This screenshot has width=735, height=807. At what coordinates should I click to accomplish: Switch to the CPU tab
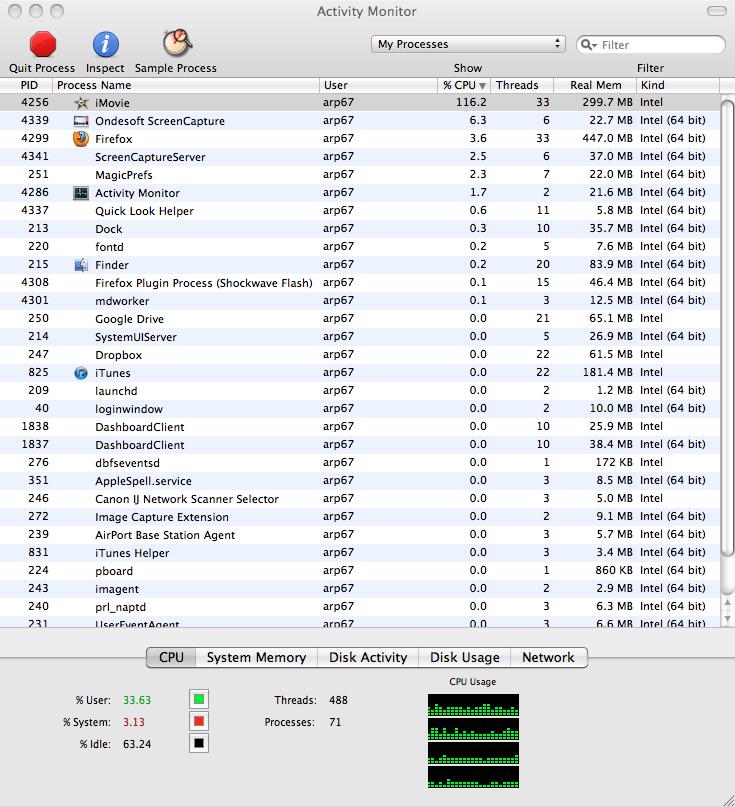[171, 657]
